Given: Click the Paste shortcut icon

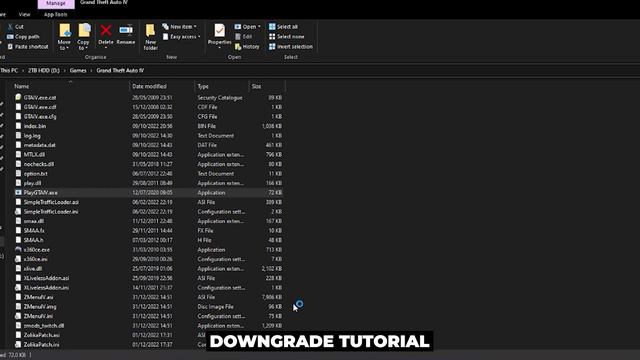Looking at the screenshot, I should coord(10,47).
